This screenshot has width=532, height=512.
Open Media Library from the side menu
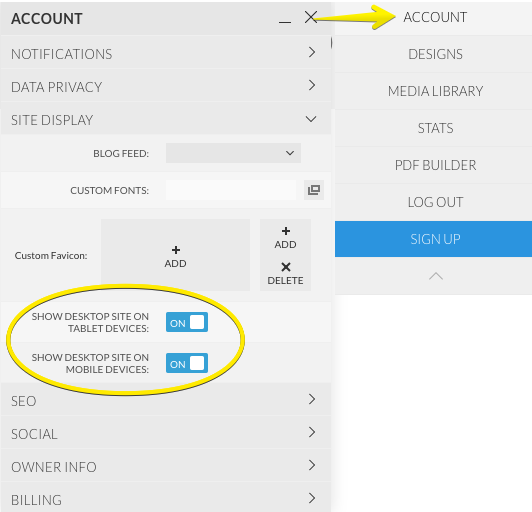(x=435, y=91)
